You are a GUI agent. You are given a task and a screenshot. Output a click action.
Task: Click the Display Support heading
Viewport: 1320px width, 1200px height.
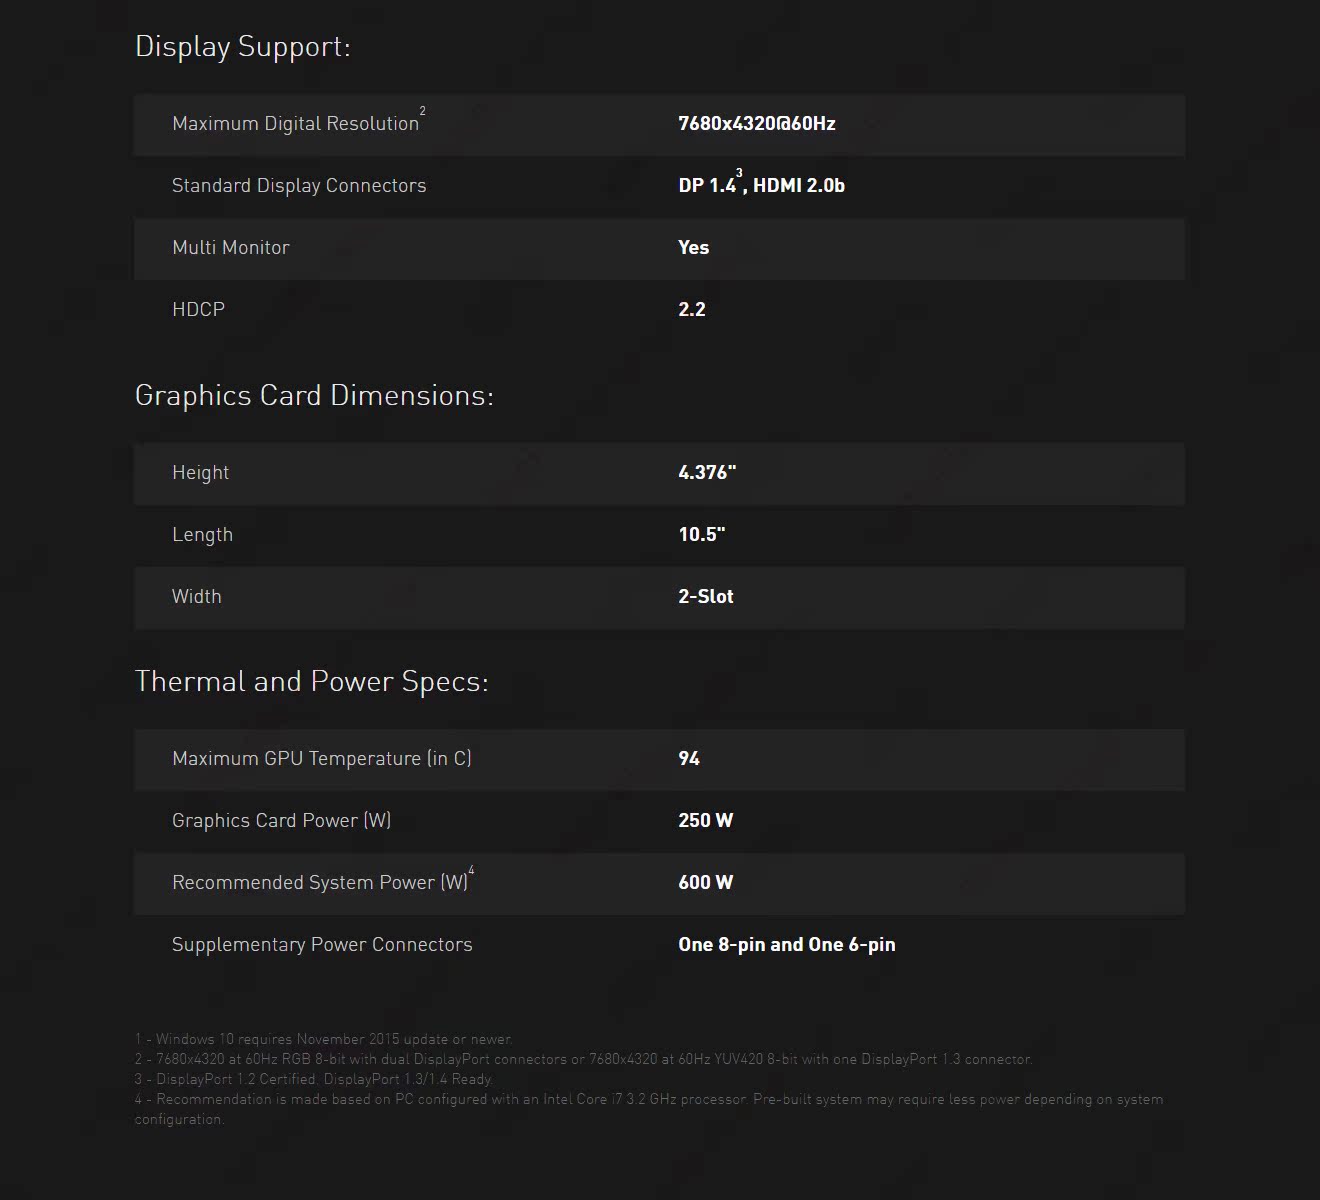coord(243,47)
